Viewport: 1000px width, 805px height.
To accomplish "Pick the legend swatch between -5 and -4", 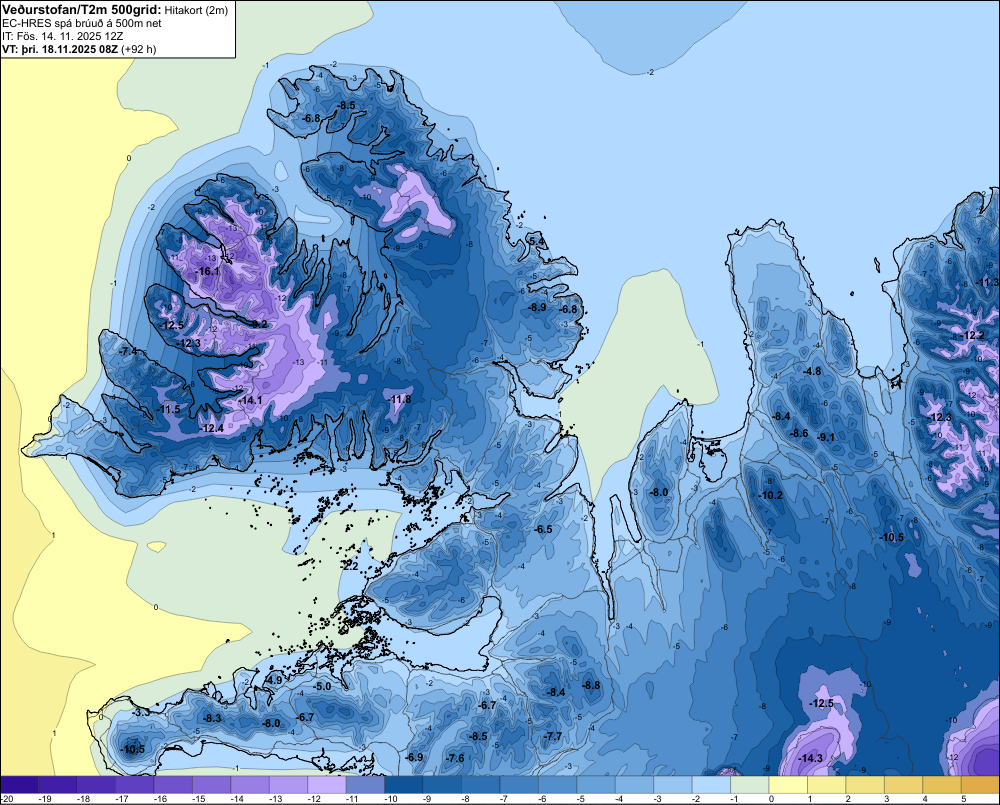I will coord(596,784).
